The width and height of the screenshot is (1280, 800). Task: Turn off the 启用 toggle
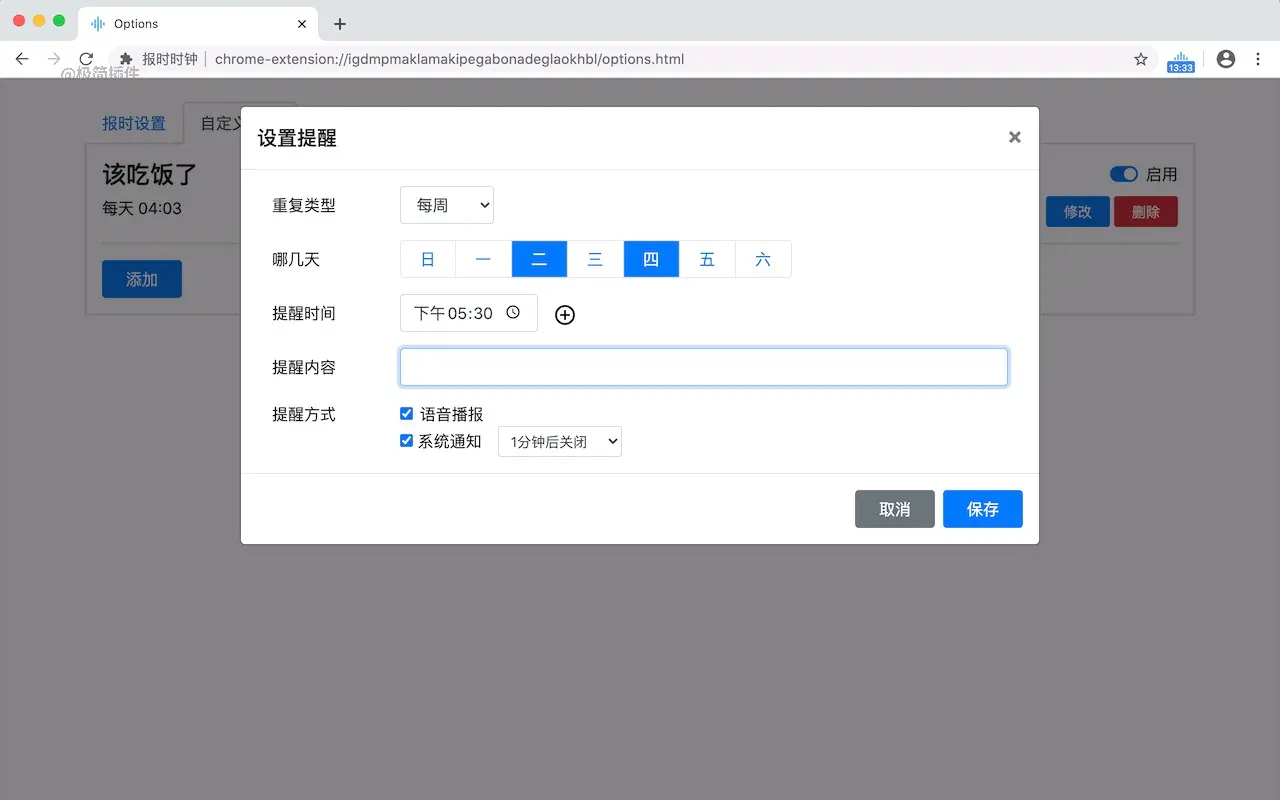coord(1124,173)
